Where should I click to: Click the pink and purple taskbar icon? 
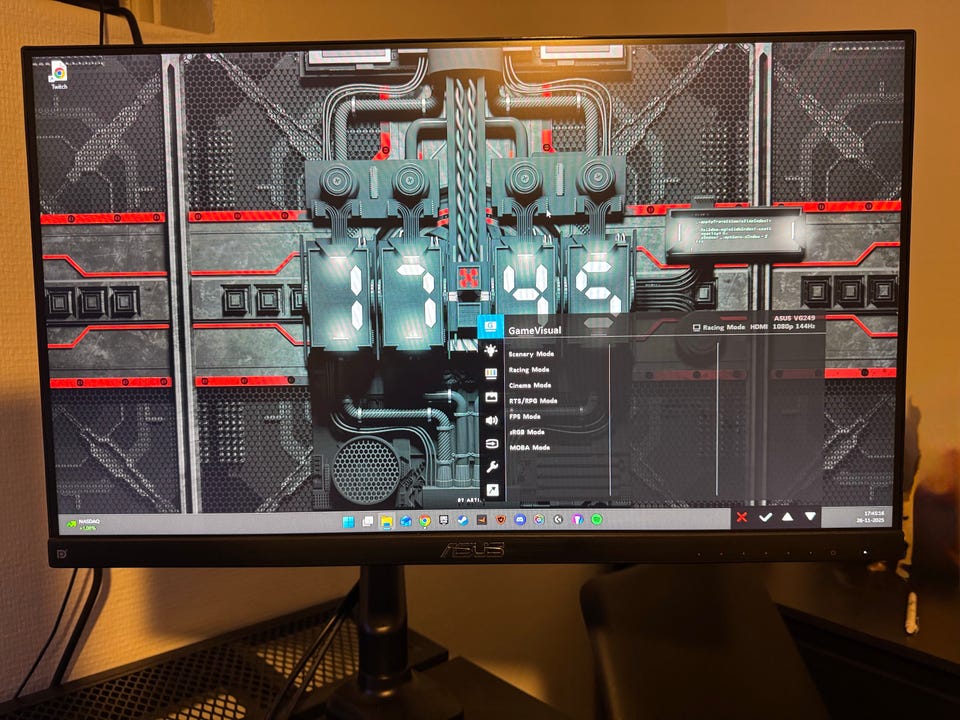[x=577, y=520]
